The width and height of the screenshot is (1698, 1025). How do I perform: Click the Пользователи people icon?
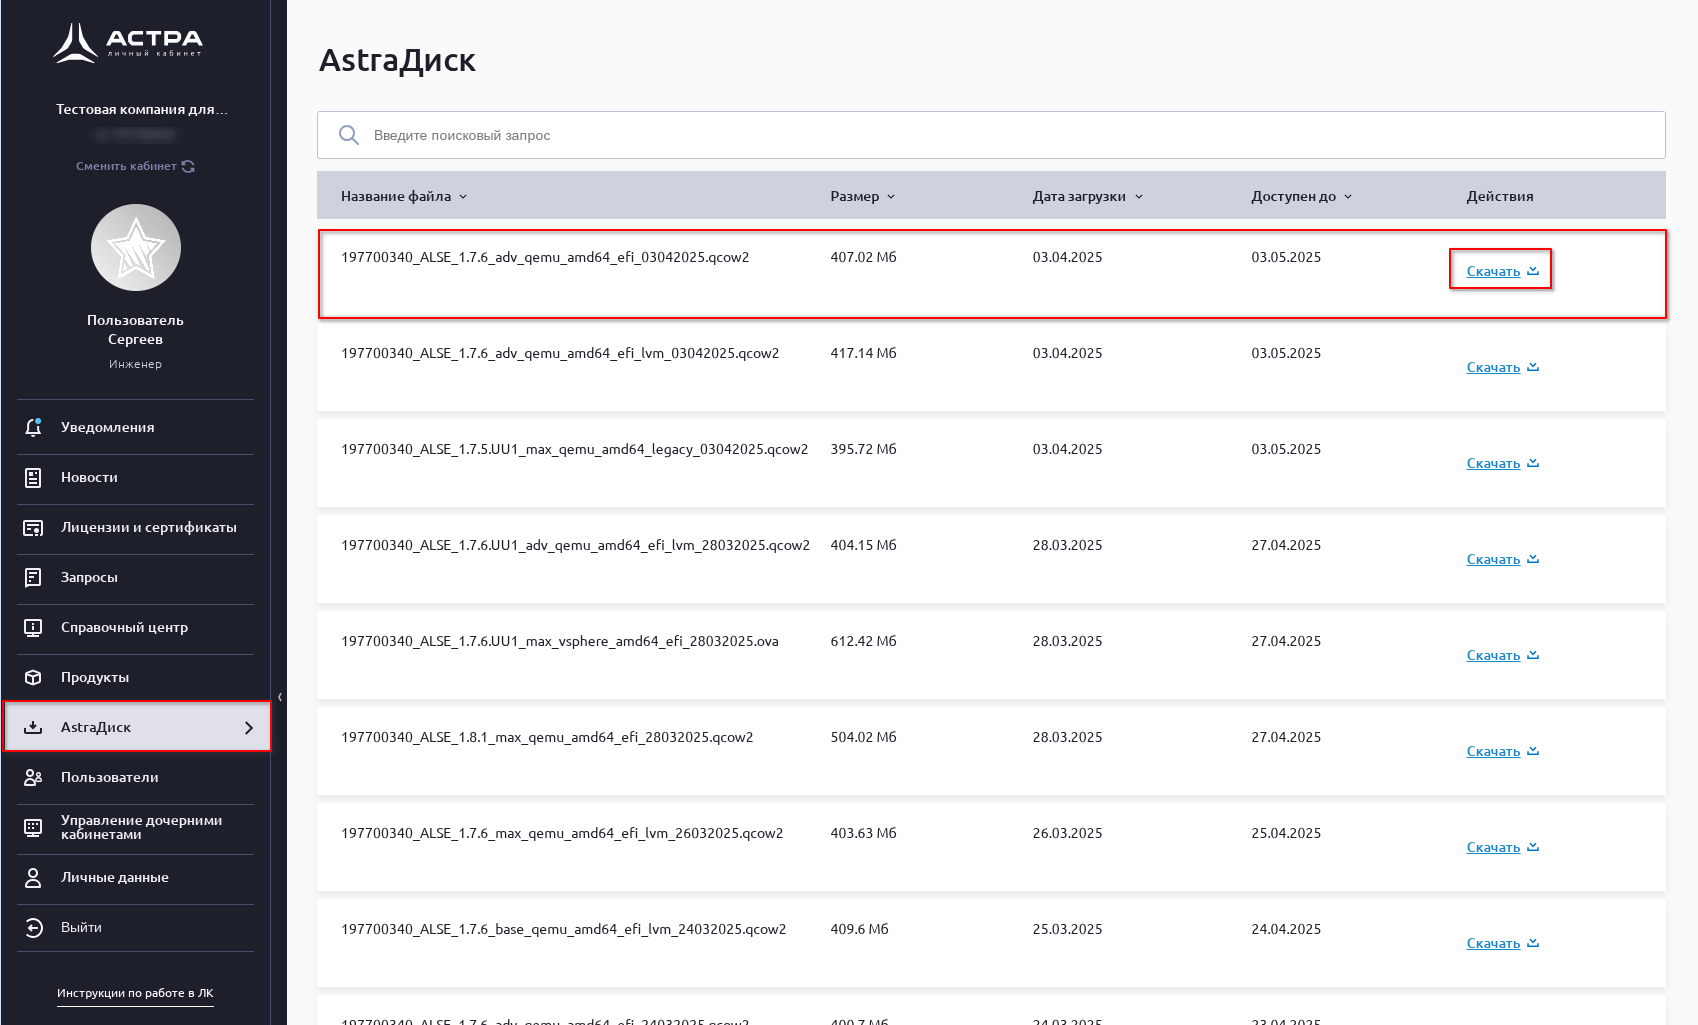[x=33, y=778]
